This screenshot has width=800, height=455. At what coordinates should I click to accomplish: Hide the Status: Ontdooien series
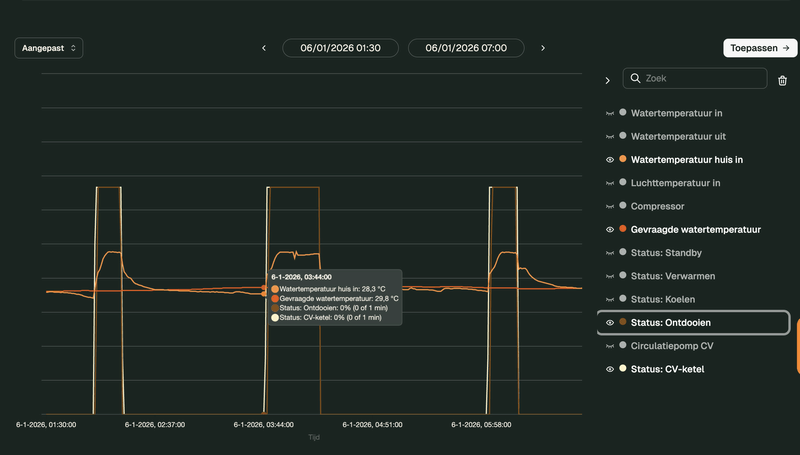pos(610,323)
